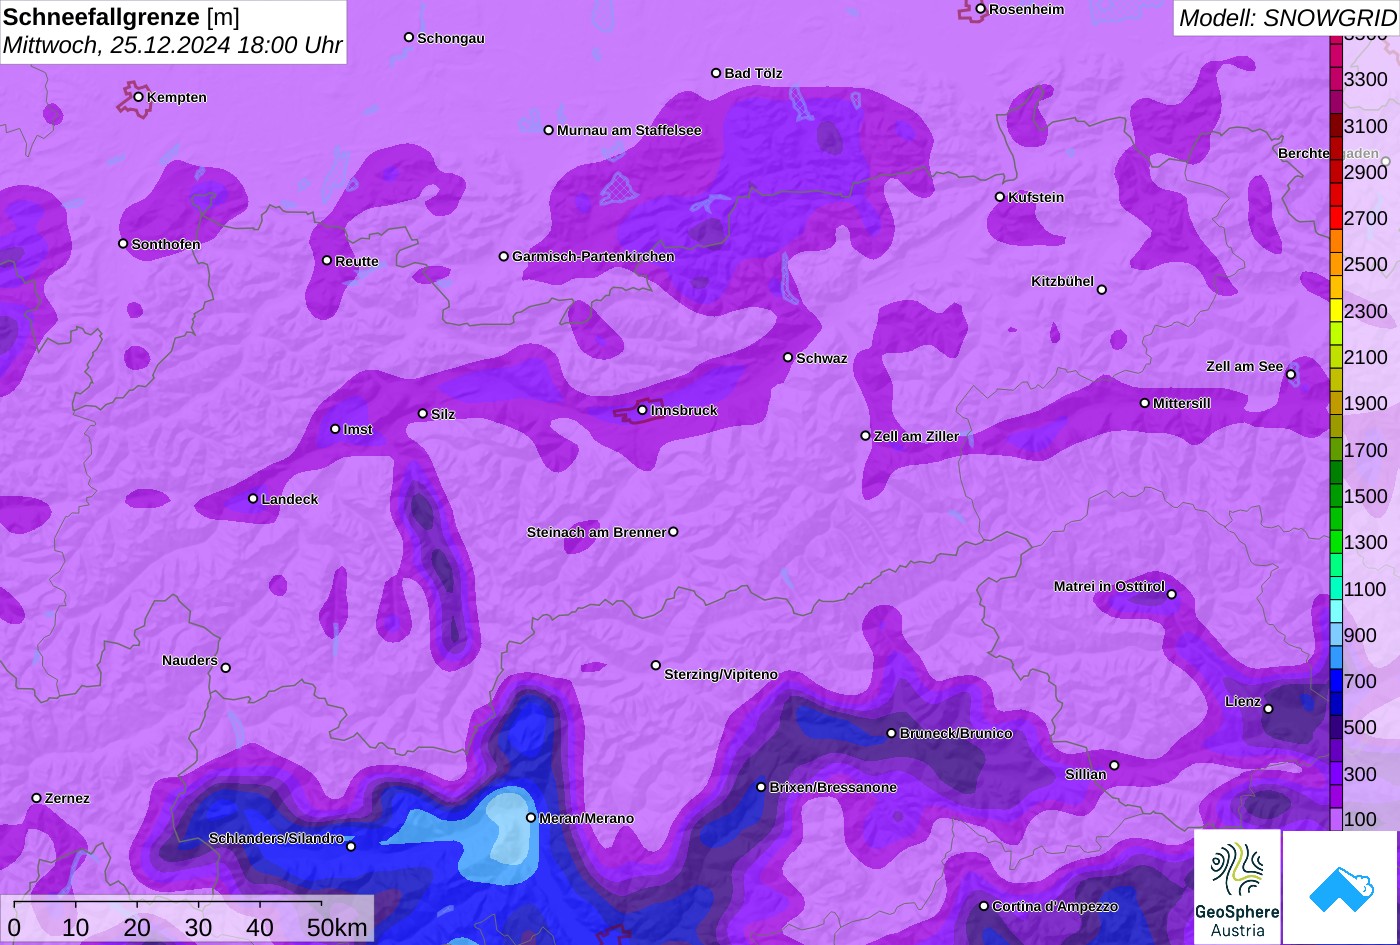Click the GeoSphere Austria logo
This screenshot has height=945, width=1400.
1237,887
